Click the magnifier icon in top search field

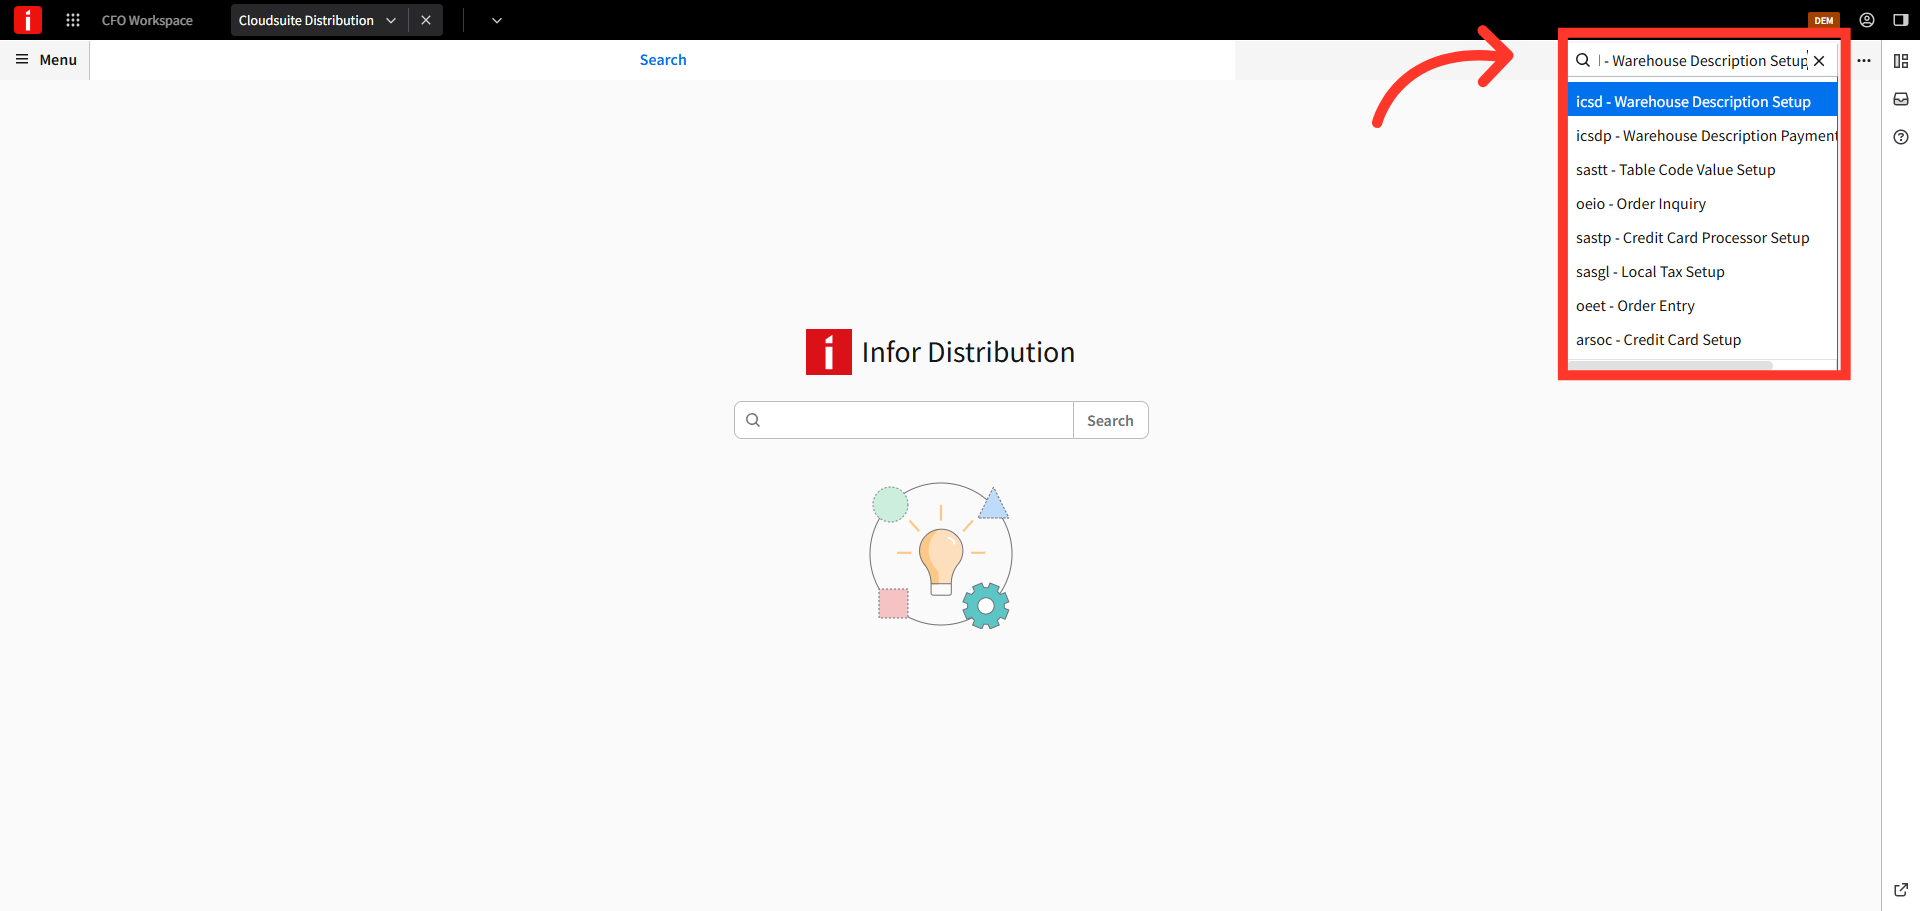pos(1583,60)
